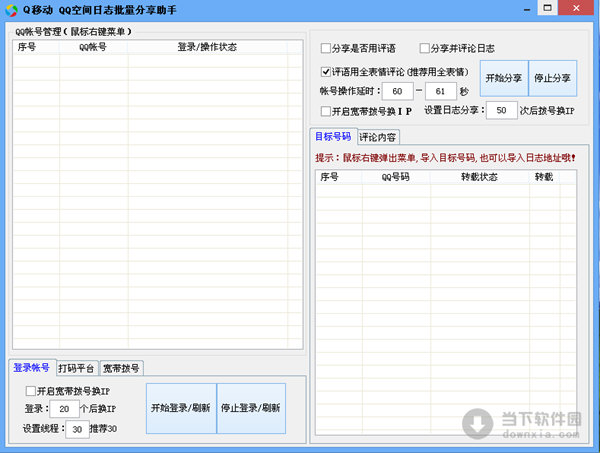Enable the 分享是否用评语 checkbox
Image resolution: width=600 pixels, height=453 pixels.
[326, 48]
